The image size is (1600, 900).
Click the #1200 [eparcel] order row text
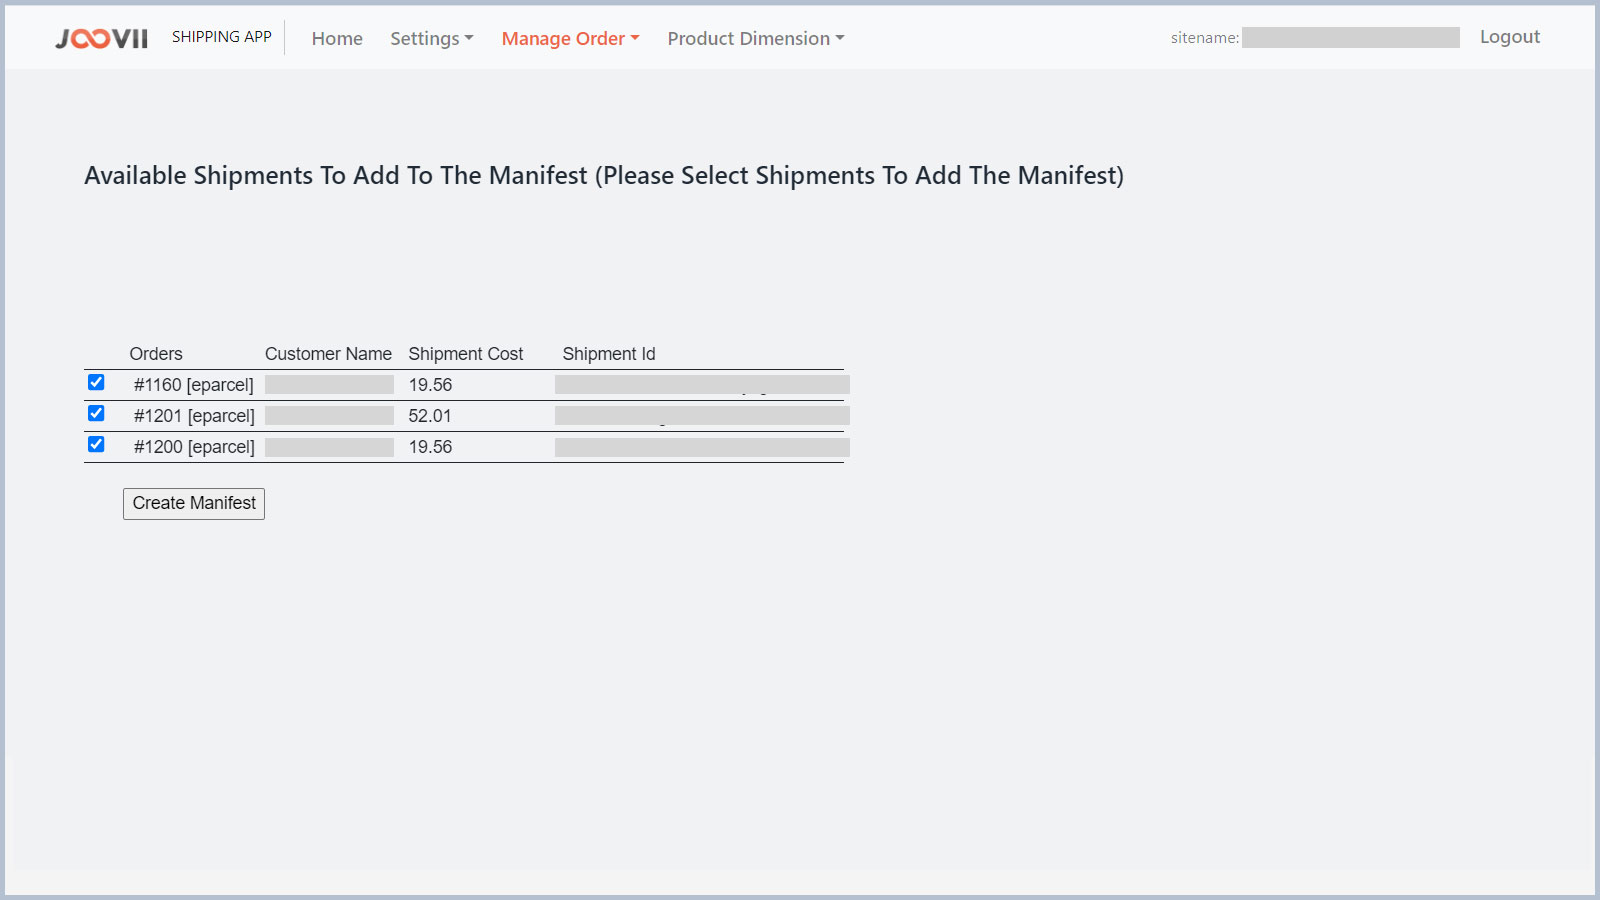point(194,447)
